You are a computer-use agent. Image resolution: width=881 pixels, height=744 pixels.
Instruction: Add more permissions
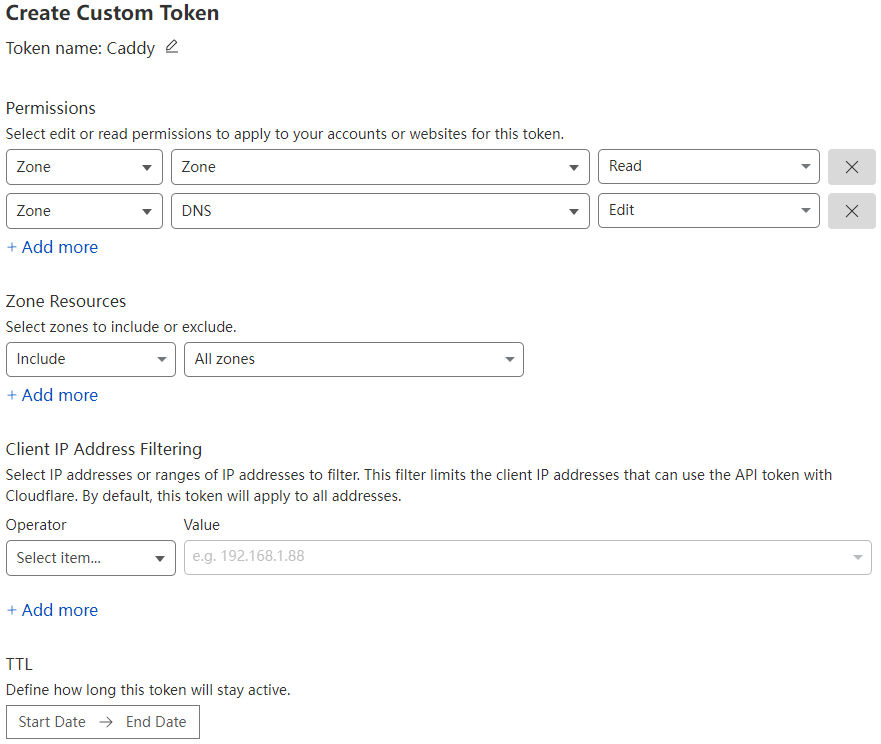[x=52, y=246]
